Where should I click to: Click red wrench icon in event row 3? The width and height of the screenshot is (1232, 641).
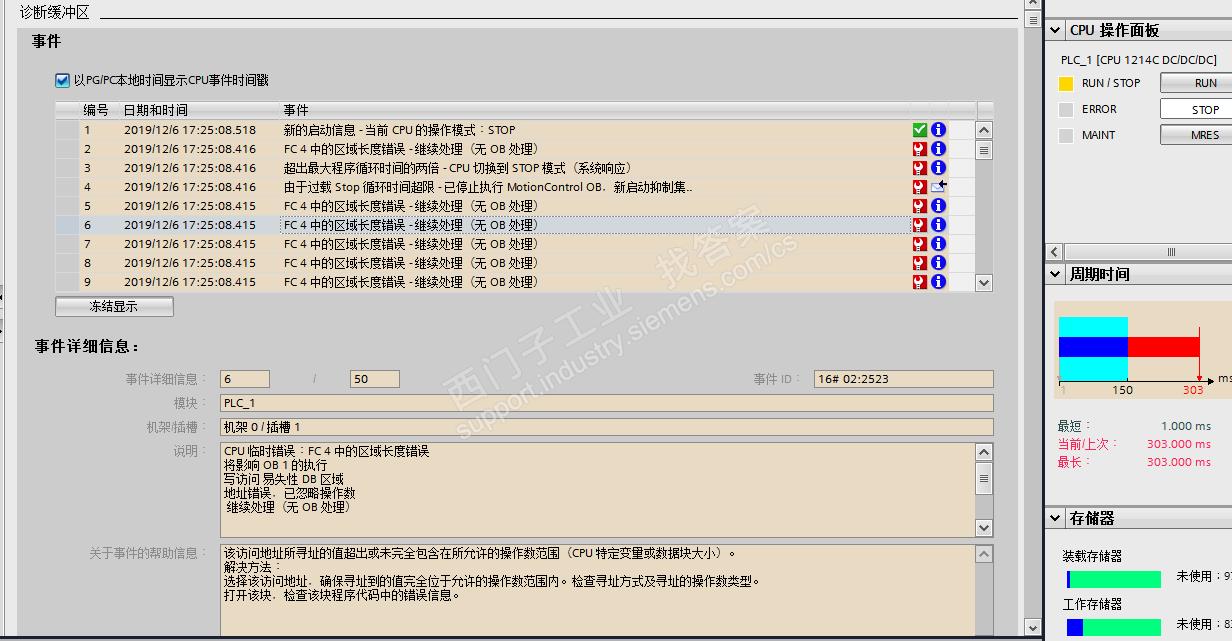point(920,168)
